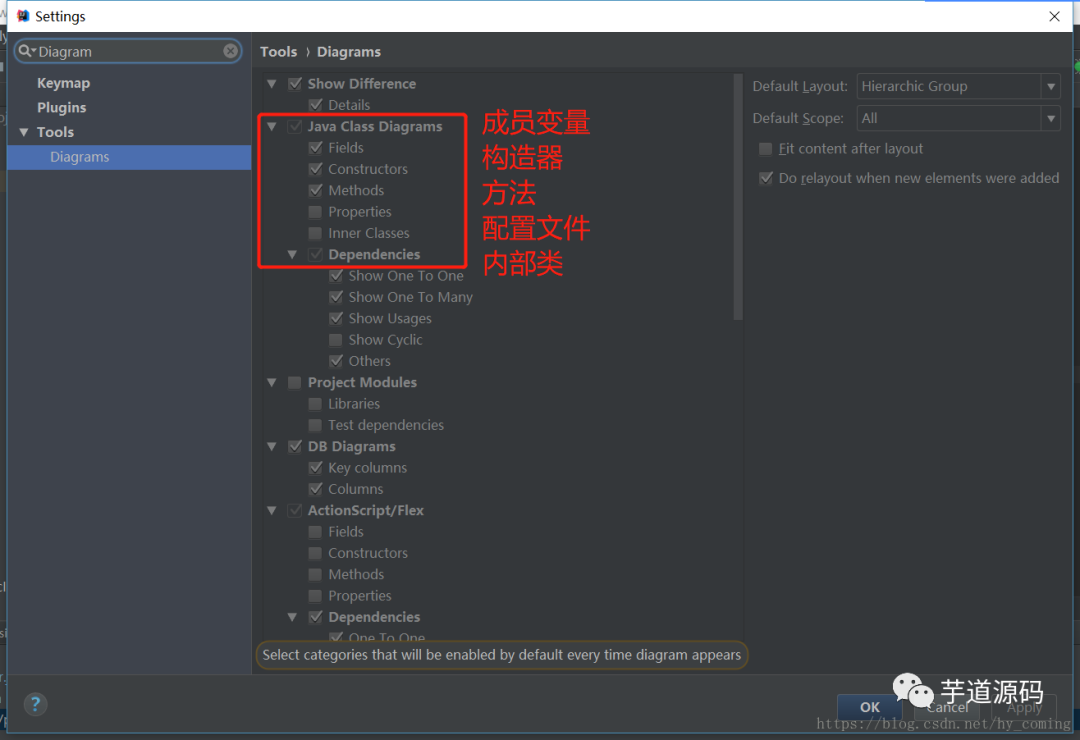Toggle Do relayout when new elements added

[x=765, y=178]
